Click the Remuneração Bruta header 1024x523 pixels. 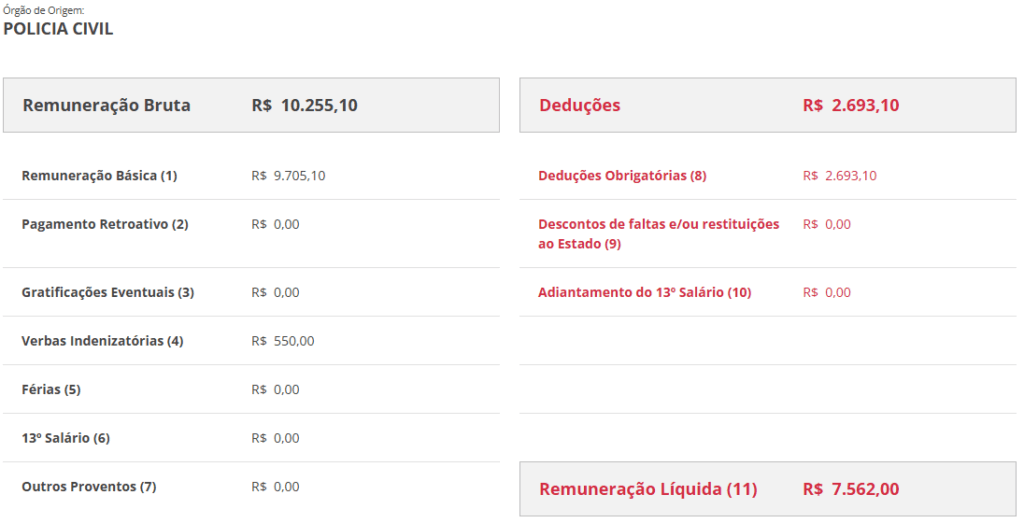(106, 105)
